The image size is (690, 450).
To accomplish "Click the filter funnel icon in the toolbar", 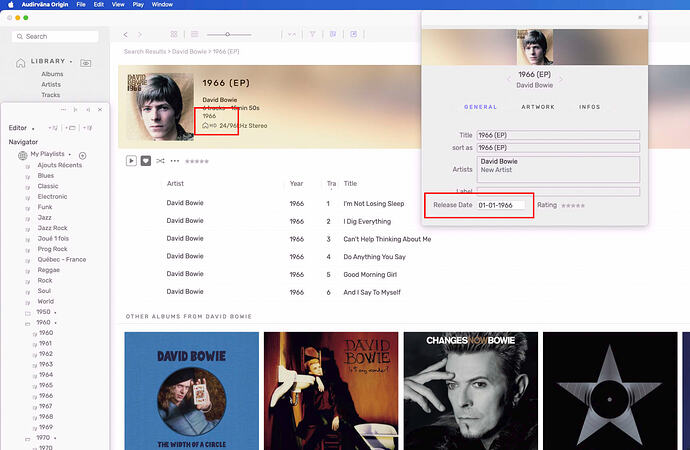I will tap(312, 34).
